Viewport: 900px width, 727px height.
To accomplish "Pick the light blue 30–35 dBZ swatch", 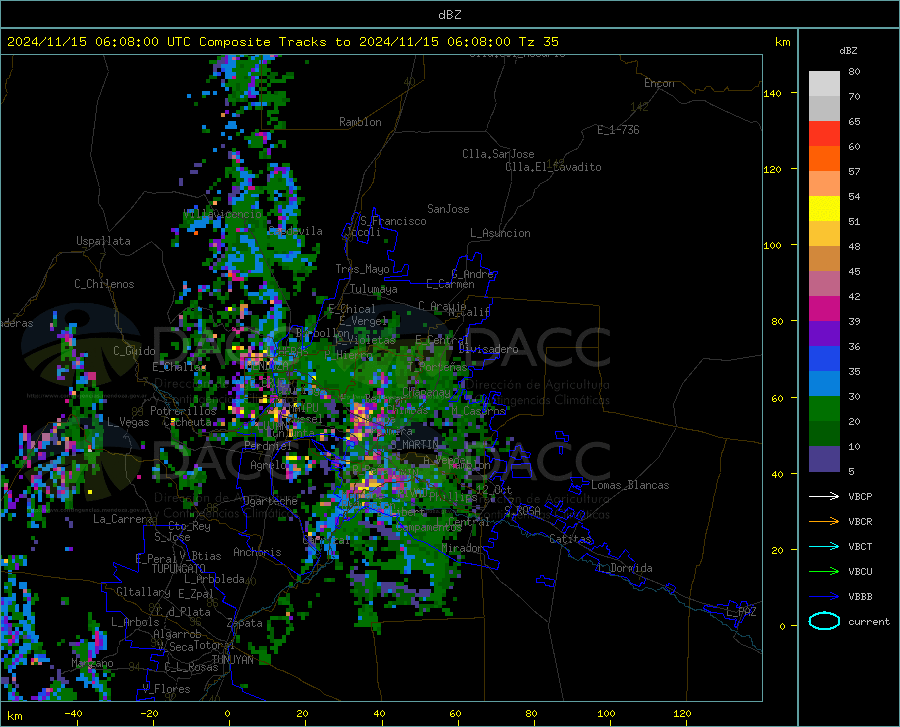I will [x=824, y=384].
